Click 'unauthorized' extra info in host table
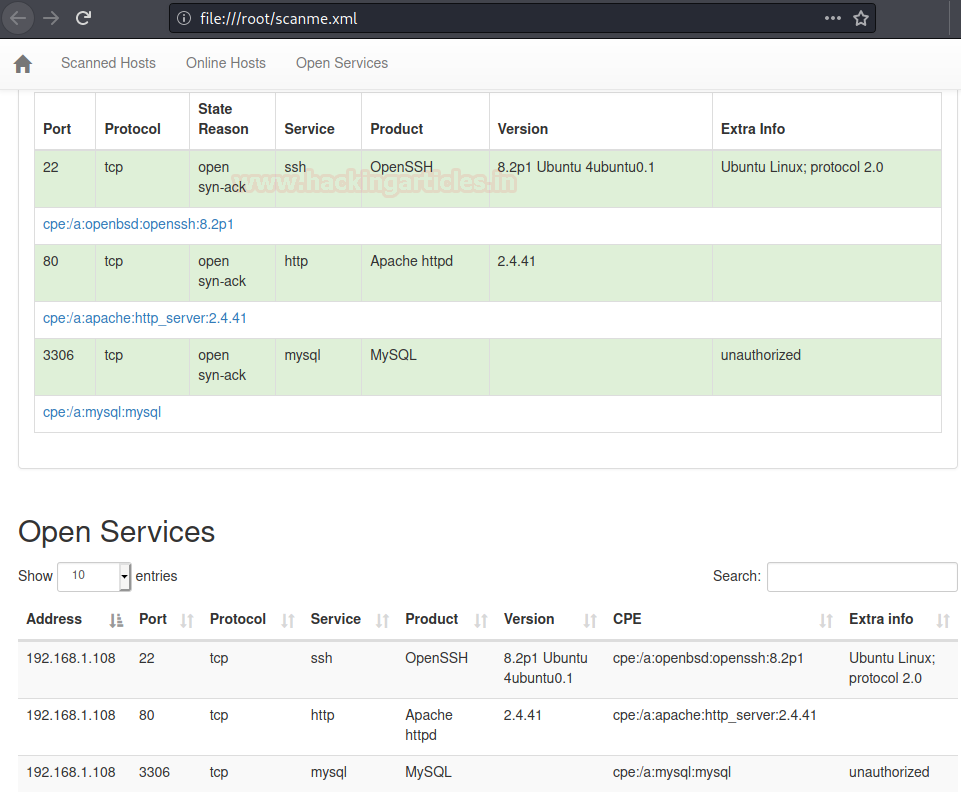 pos(761,355)
